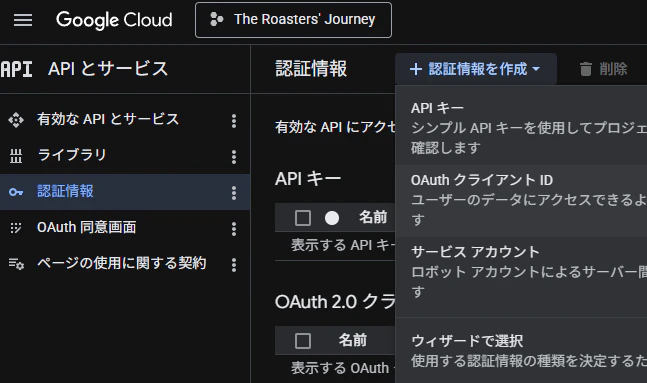Viewport: 647px width, 383px height.
Task: Click the 認証情報を作成 button
Action: click(x=476, y=69)
